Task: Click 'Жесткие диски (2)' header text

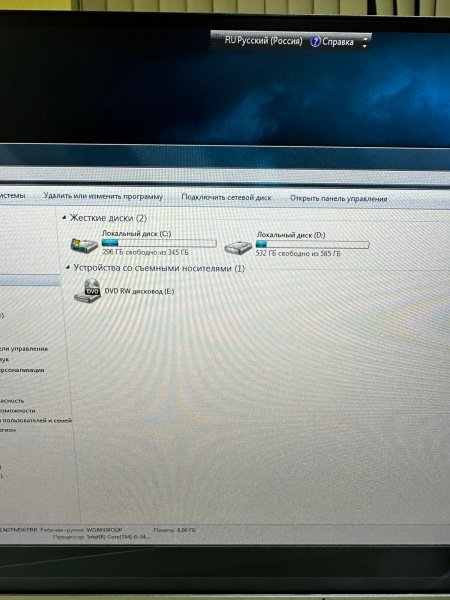Action: tap(108, 218)
